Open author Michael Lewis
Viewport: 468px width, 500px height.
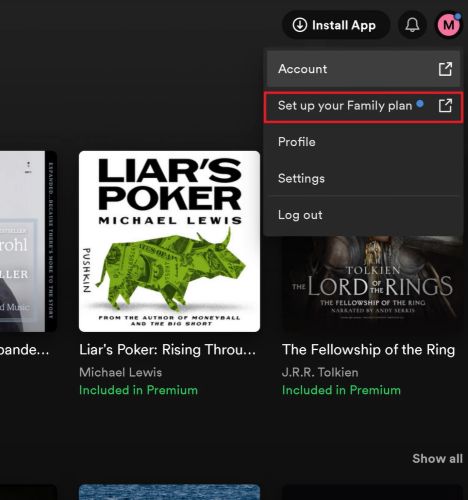pyautogui.click(x=121, y=372)
